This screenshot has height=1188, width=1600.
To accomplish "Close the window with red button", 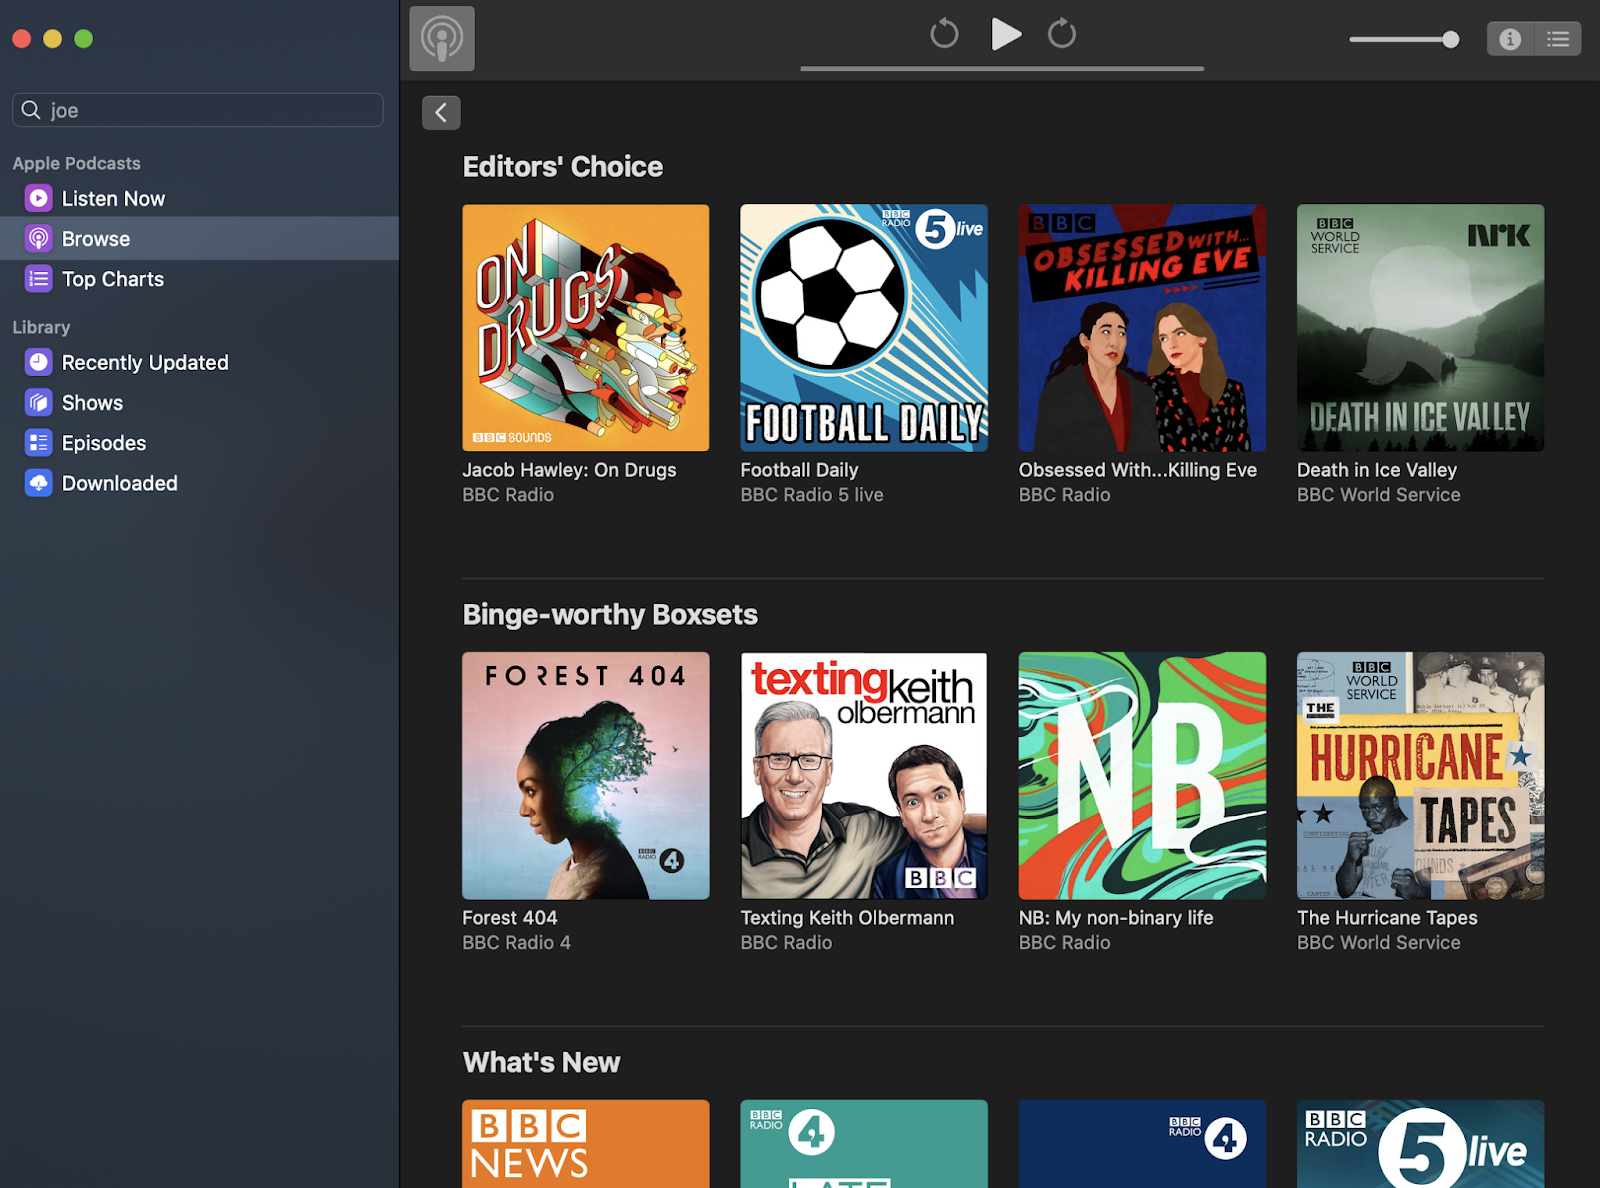I will pos(22,39).
